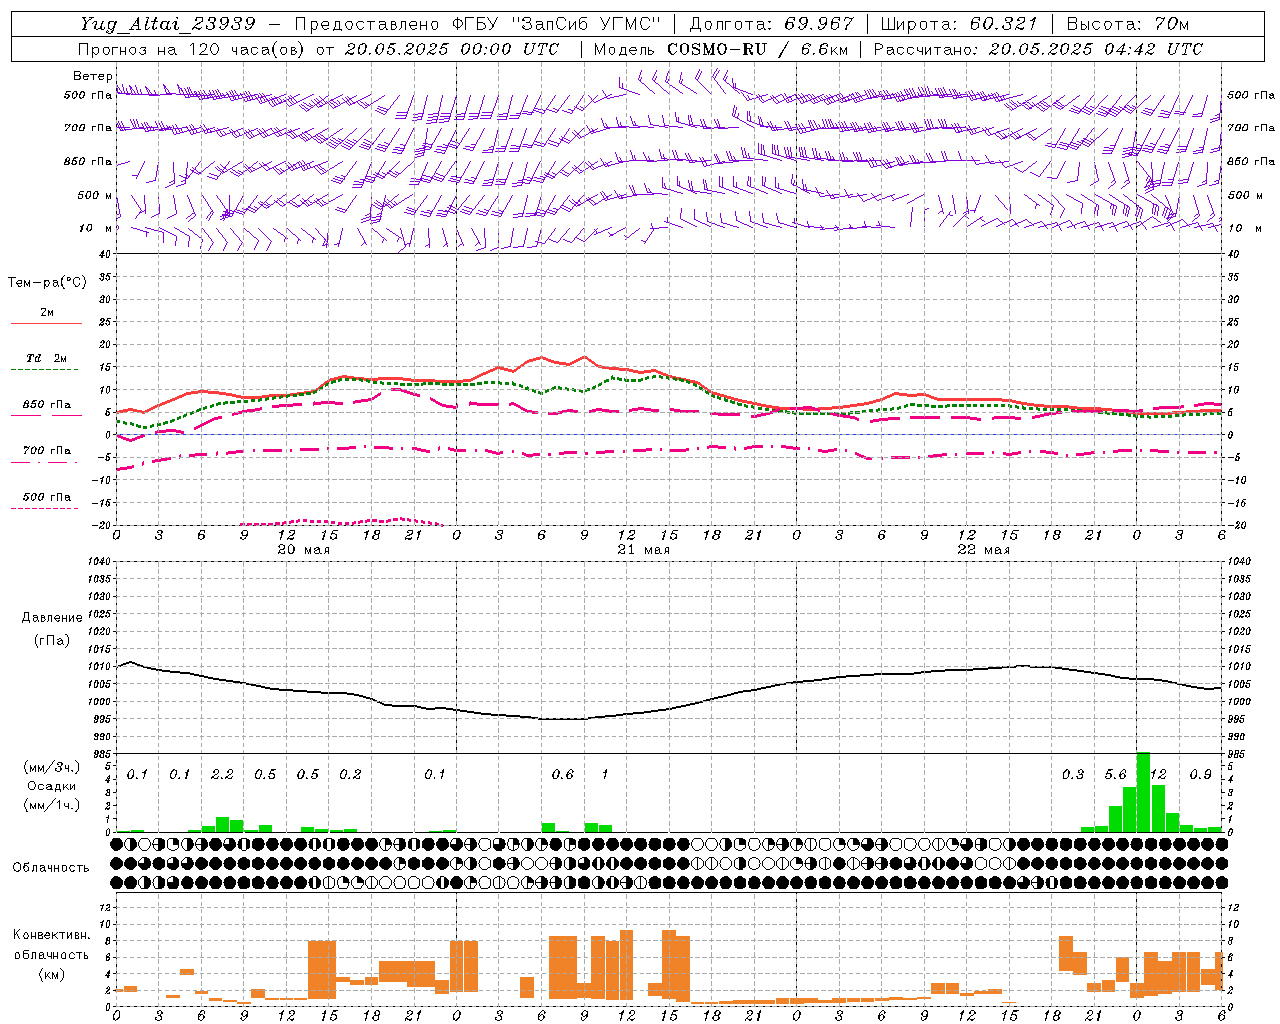The width and height of the screenshot is (1280, 1024).
Task: Click the longitude value Долгота: 69.967
Action: [772, 23]
